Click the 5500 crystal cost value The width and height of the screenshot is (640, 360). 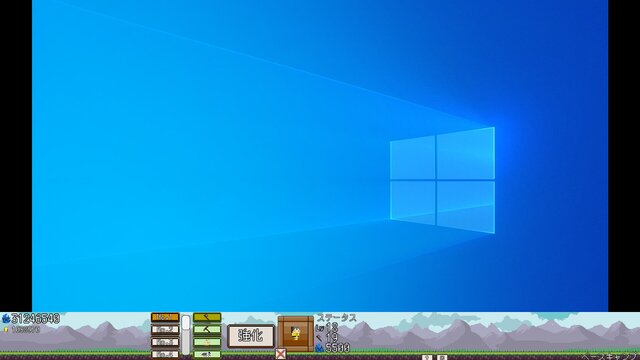tap(338, 348)
